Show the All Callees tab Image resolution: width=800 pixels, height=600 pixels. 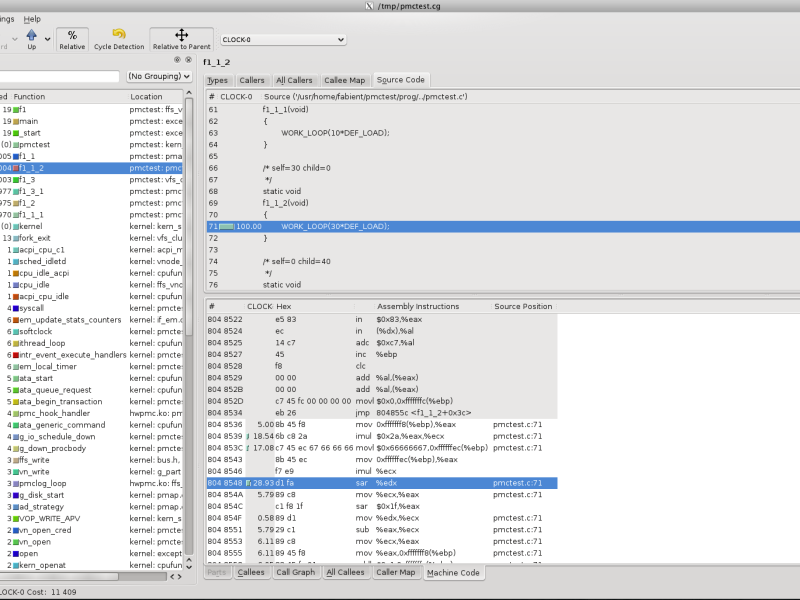tap(345, 572)
